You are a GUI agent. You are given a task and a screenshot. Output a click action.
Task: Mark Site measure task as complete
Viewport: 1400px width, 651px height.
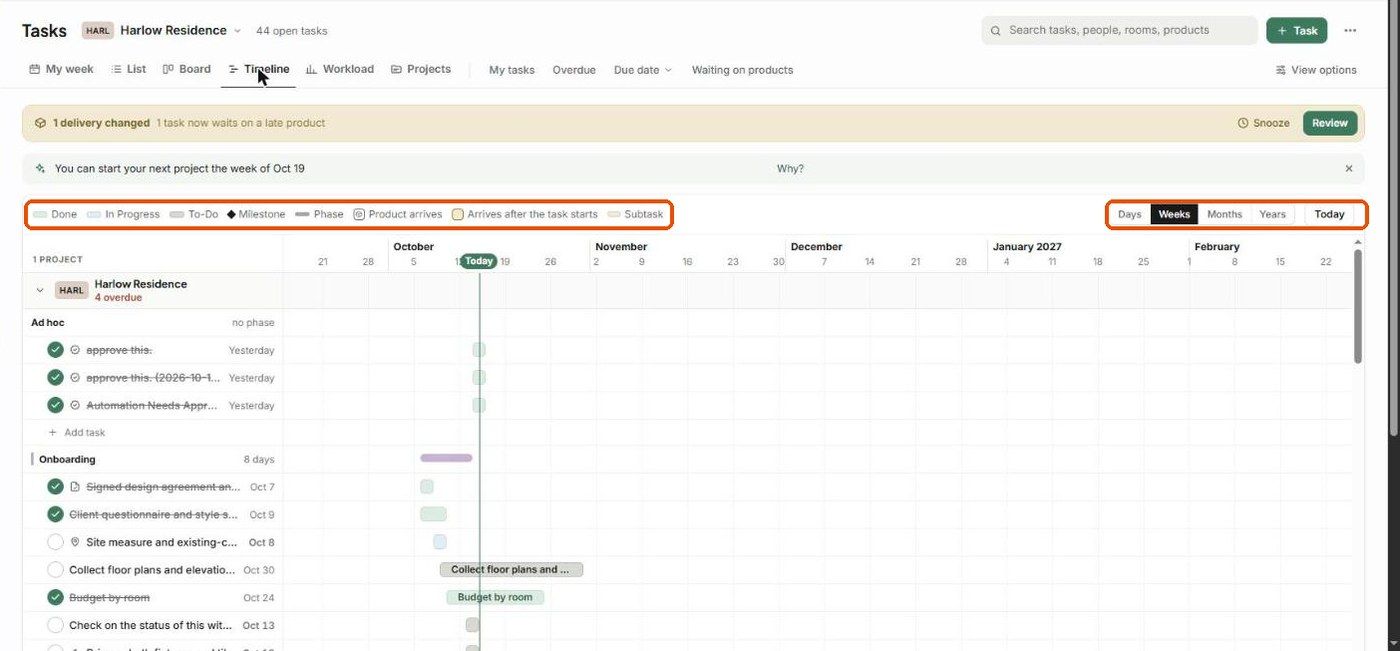(x=55, y=542)
